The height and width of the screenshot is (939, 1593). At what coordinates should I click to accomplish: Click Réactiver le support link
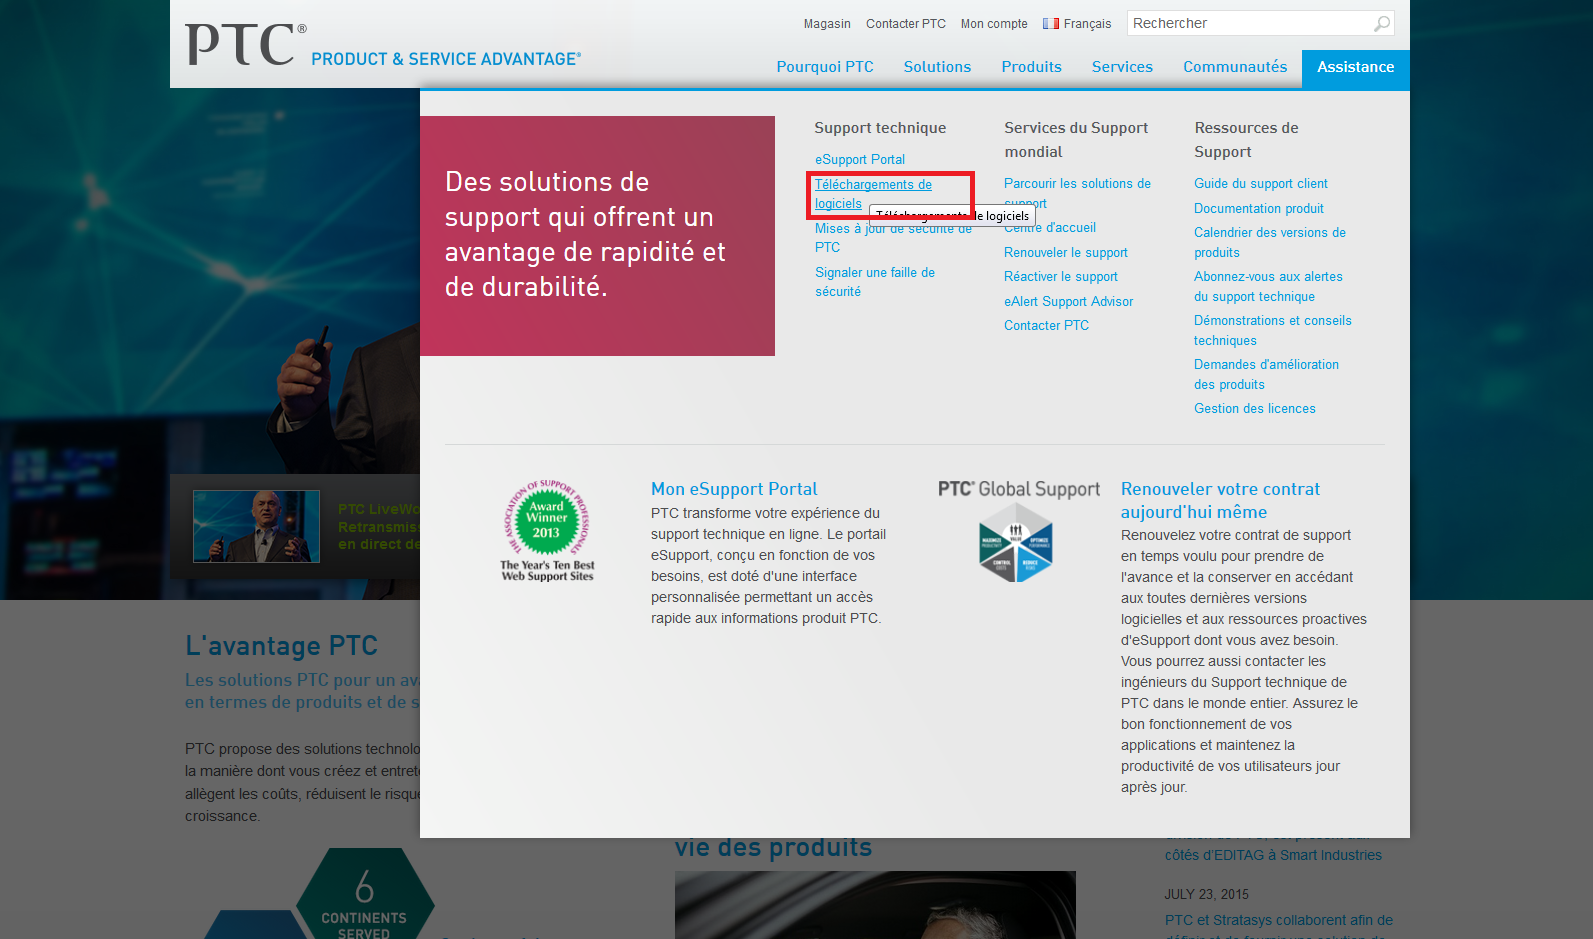(x=1061, y=277)
